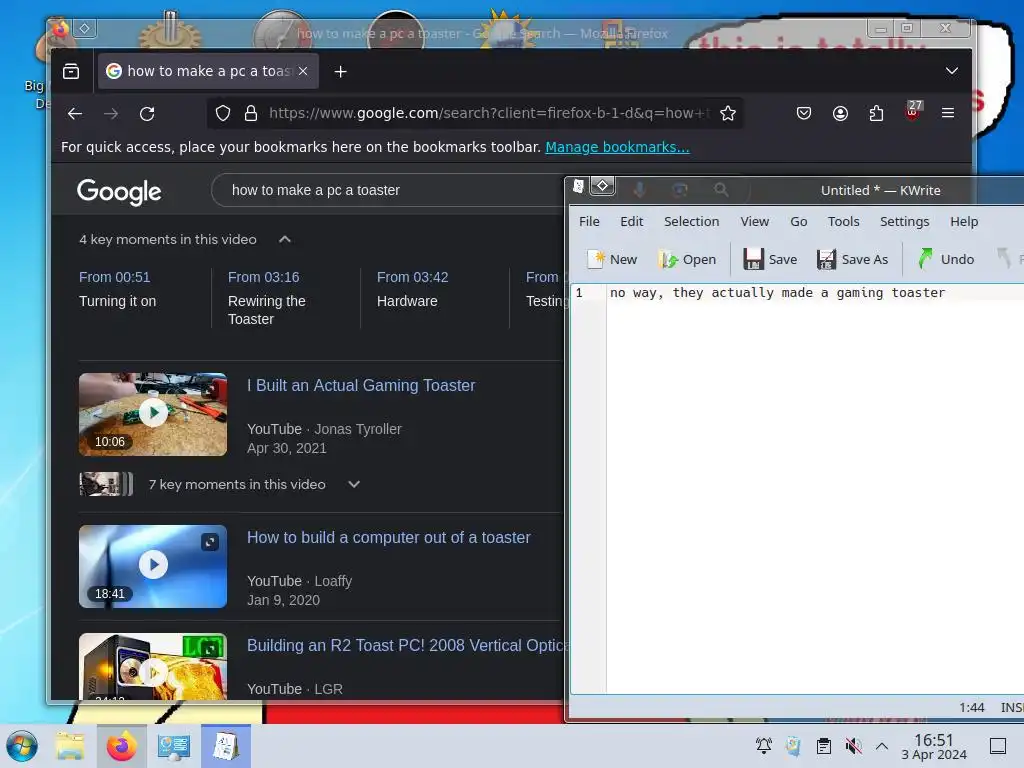Save the KWrite document
The height and width of the screenshot is (768, 1024).
(x=770, y=259)
